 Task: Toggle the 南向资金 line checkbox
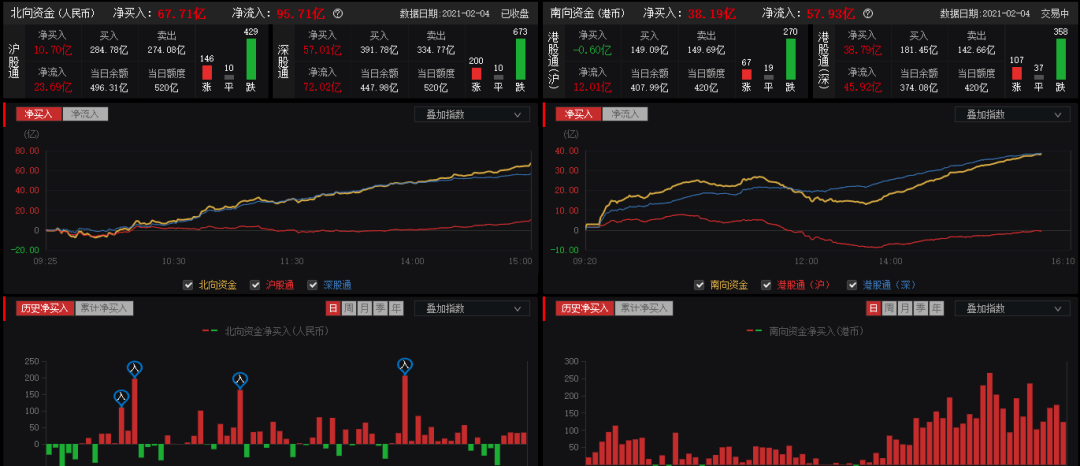pos(699,285)
